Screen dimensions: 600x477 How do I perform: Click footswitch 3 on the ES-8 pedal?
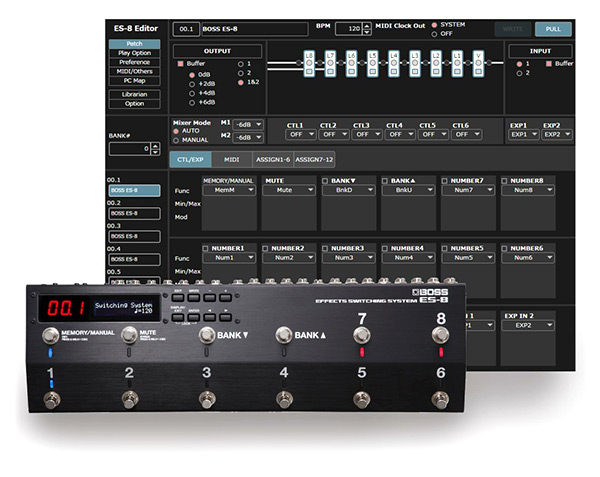pos(207,400)
